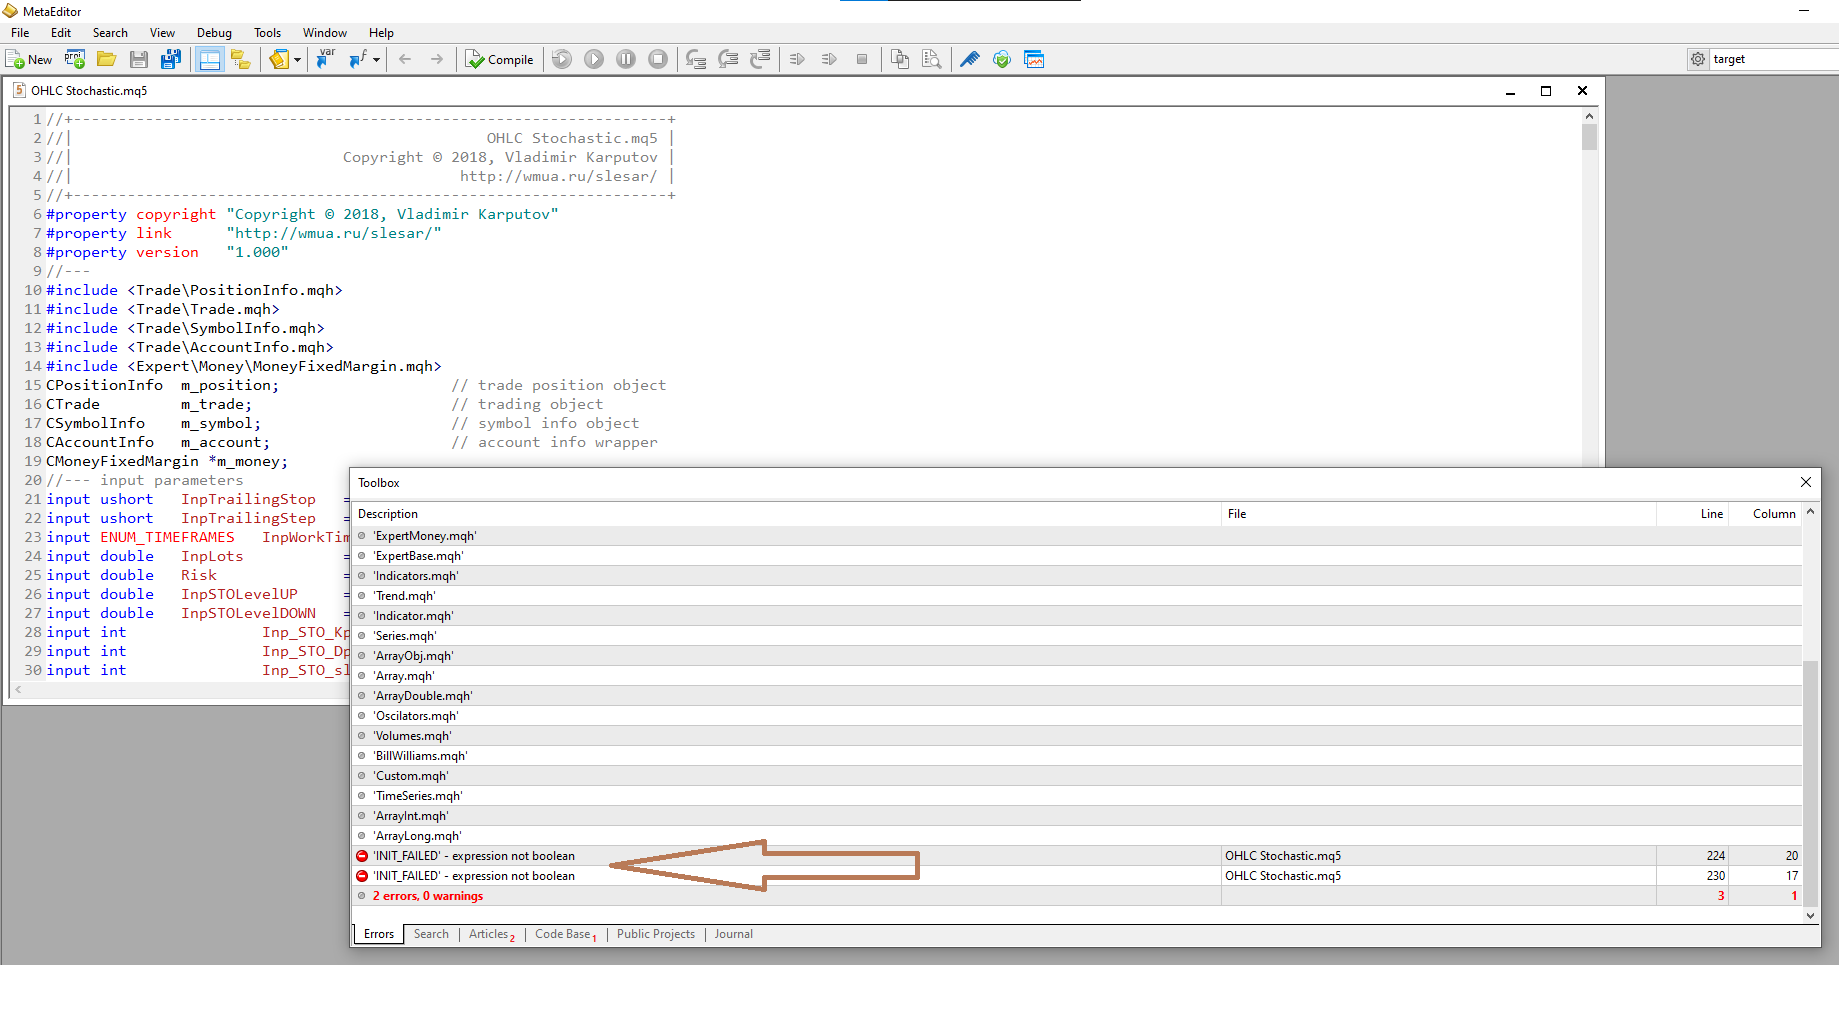1839x1024 pixels.
Task: Start debugging on real data
Action: click(x=593, y=59)
